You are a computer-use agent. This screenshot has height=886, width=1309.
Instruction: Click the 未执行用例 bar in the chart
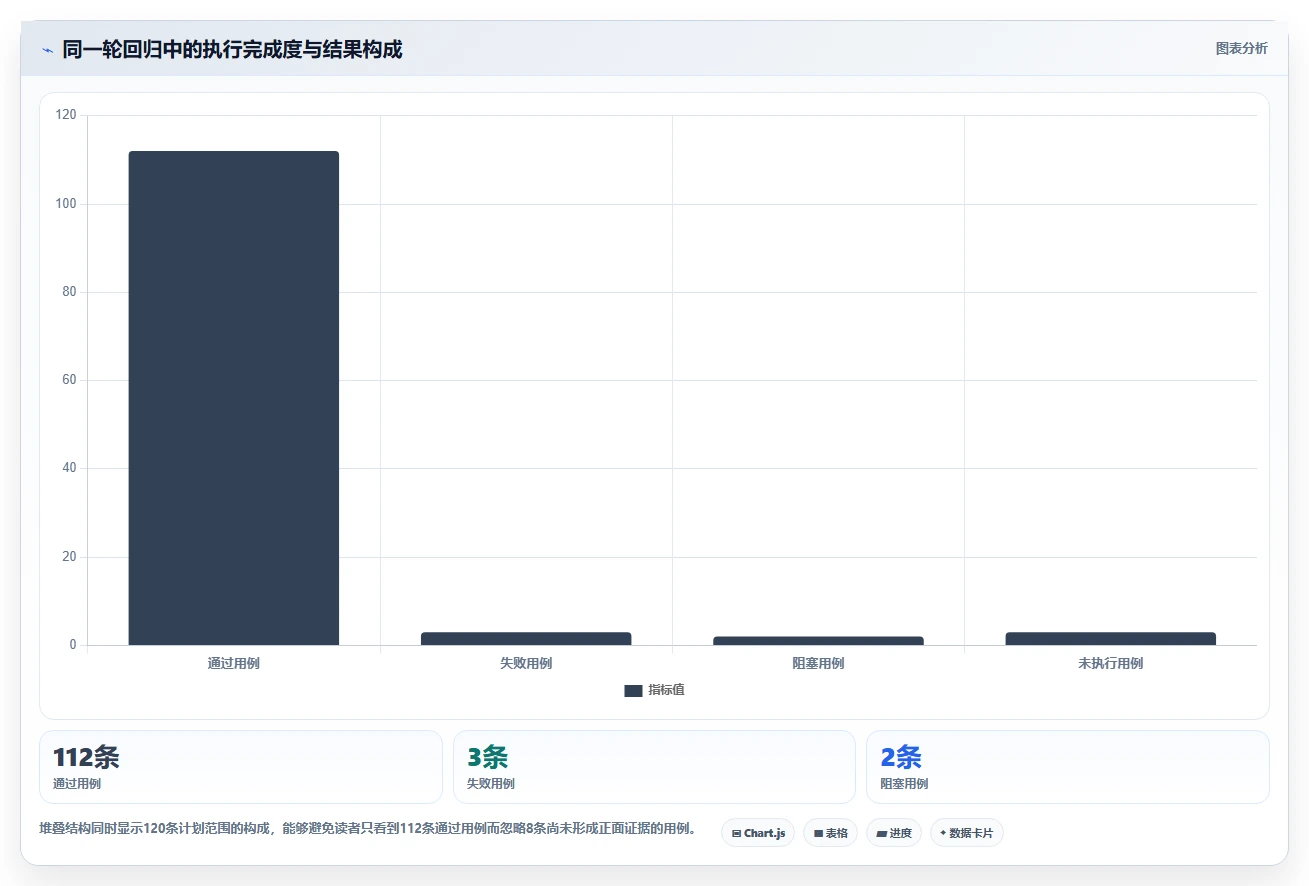tap(1111, 638)
